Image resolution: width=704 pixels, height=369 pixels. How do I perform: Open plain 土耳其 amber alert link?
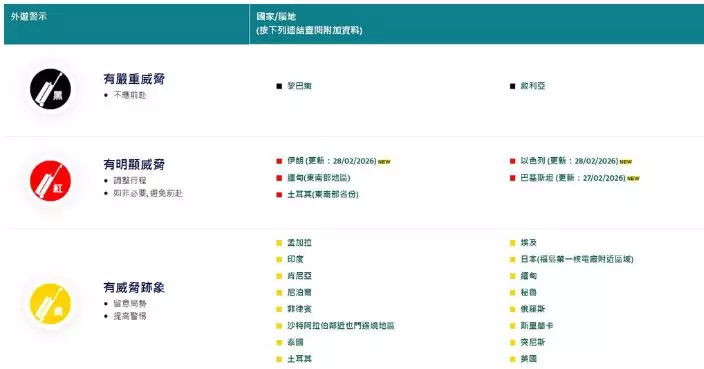pyautogui.click(x=299, y=359)
